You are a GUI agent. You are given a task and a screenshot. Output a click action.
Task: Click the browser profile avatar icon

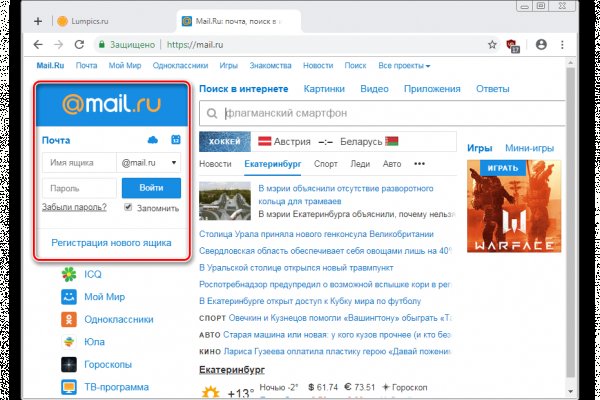click(541, 45)
